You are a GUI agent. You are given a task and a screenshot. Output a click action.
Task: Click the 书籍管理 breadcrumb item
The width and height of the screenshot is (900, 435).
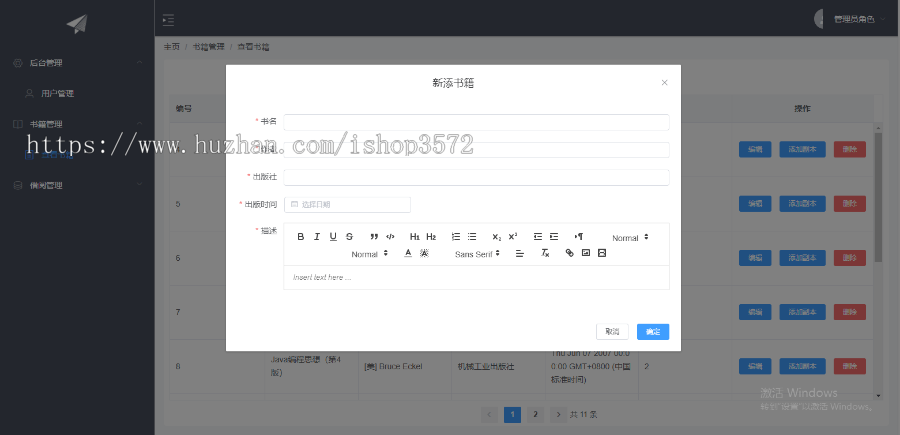tap(208, 47)
